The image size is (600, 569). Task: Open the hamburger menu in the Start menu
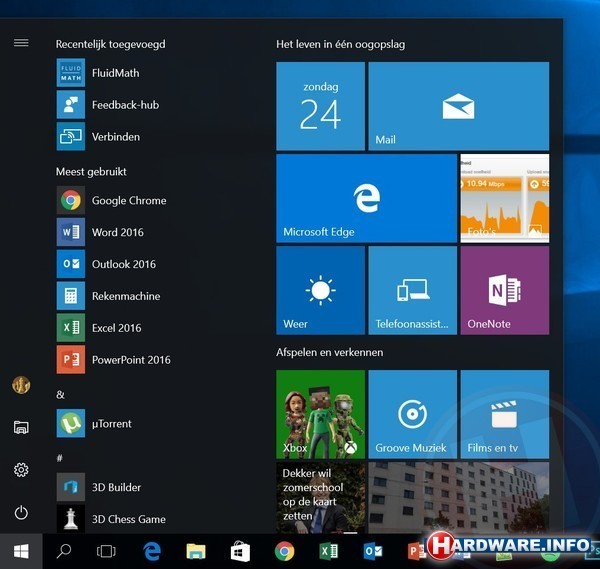point(21,43)
